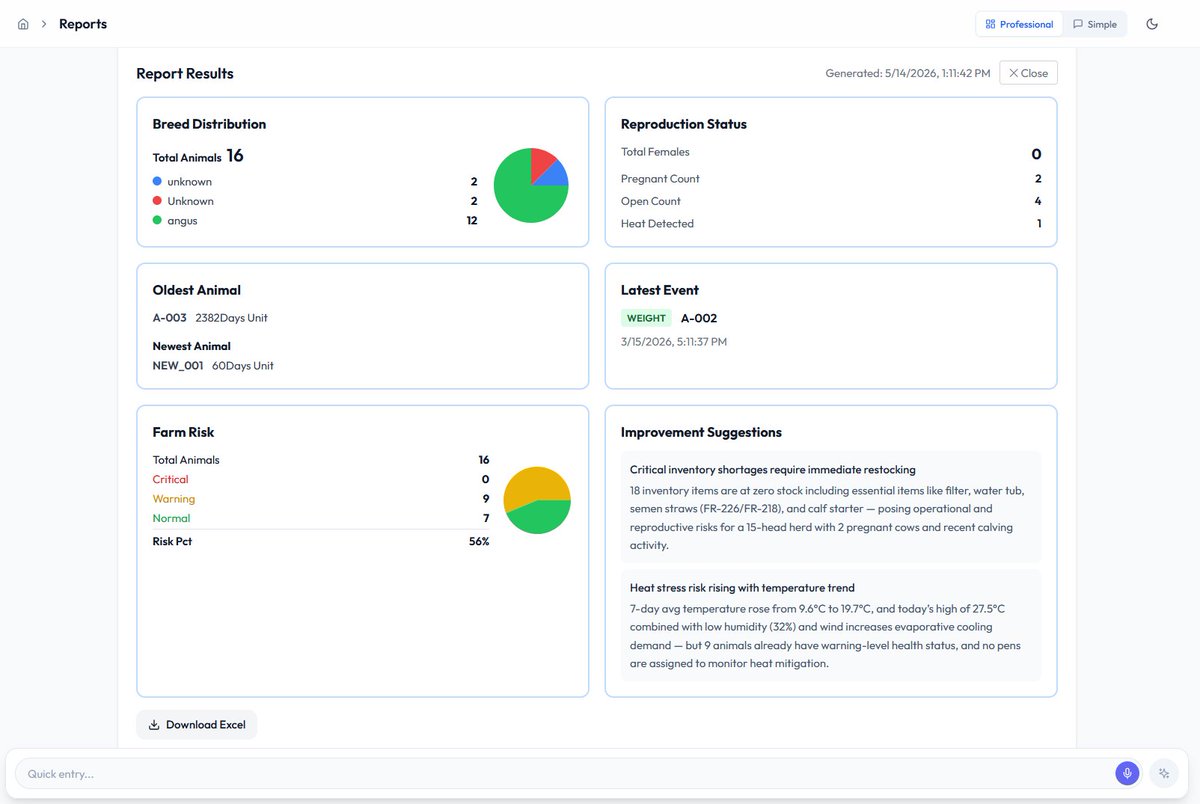Click the Breed Distribution card title
The width and height of the screenshot is (1200, 804).
tap(209, 124)
